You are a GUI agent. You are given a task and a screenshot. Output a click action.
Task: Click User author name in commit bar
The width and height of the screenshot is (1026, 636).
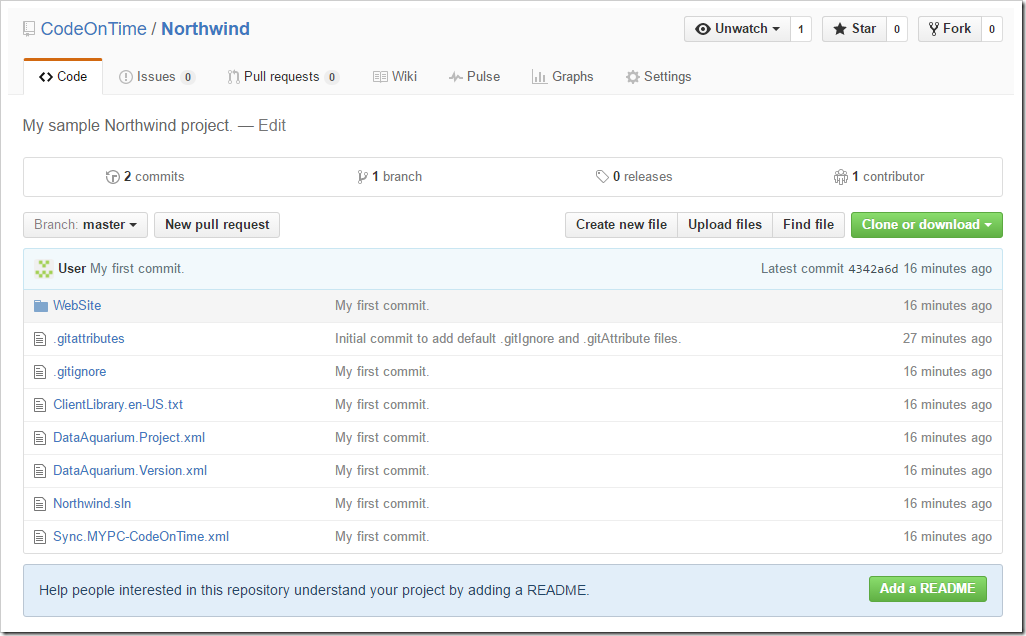72,268
